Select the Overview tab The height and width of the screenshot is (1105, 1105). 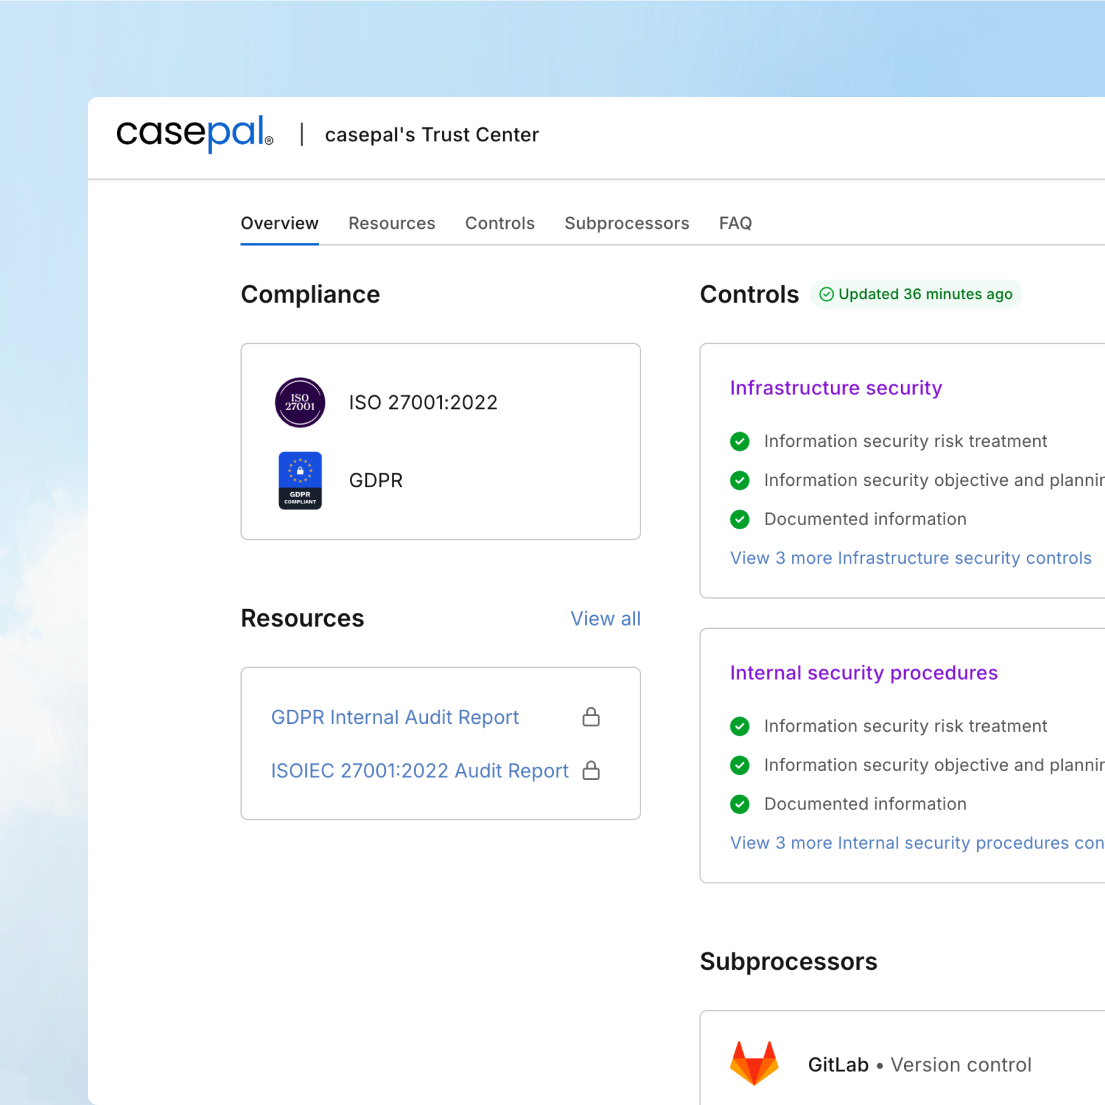tap(280, 223)
